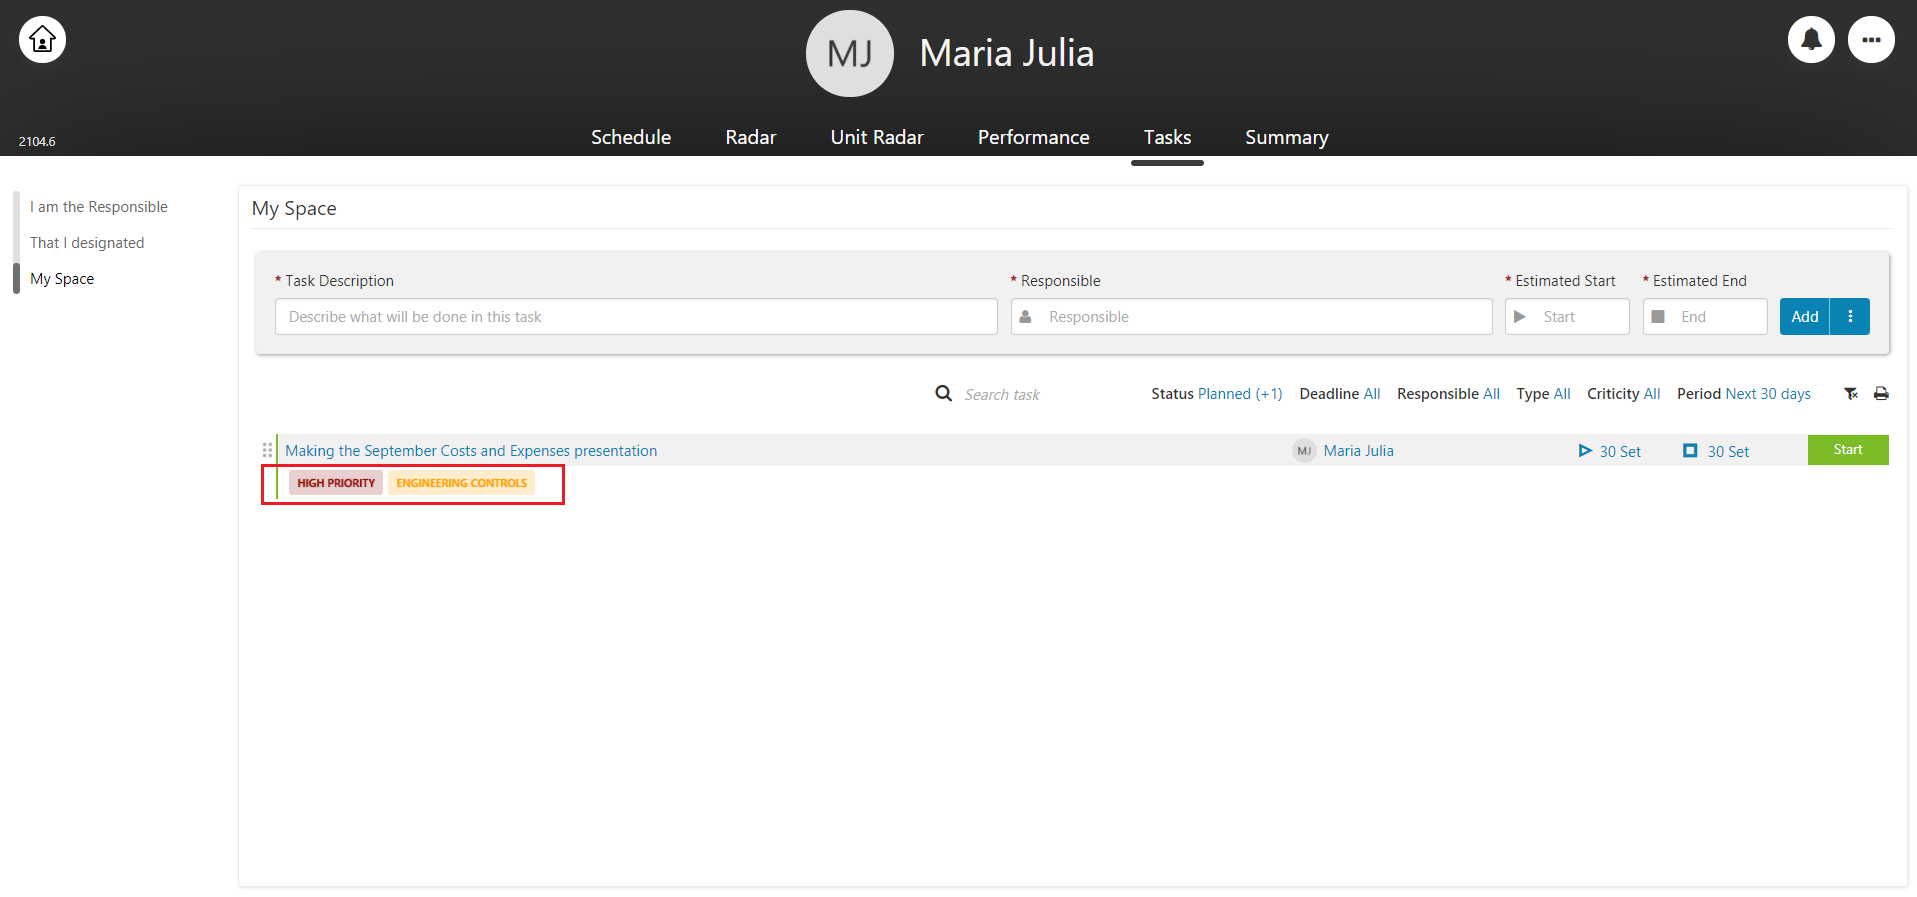Image resolution: width=1917 pixels, height=897 pixels.
Task: Change the Period Next 30 days filter
Action: (1744, 394)
